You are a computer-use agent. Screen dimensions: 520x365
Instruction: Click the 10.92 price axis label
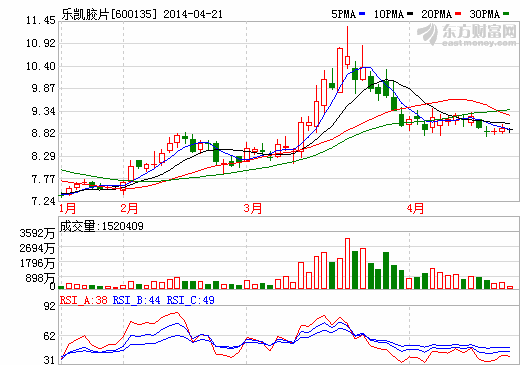[x=41, y=43]
